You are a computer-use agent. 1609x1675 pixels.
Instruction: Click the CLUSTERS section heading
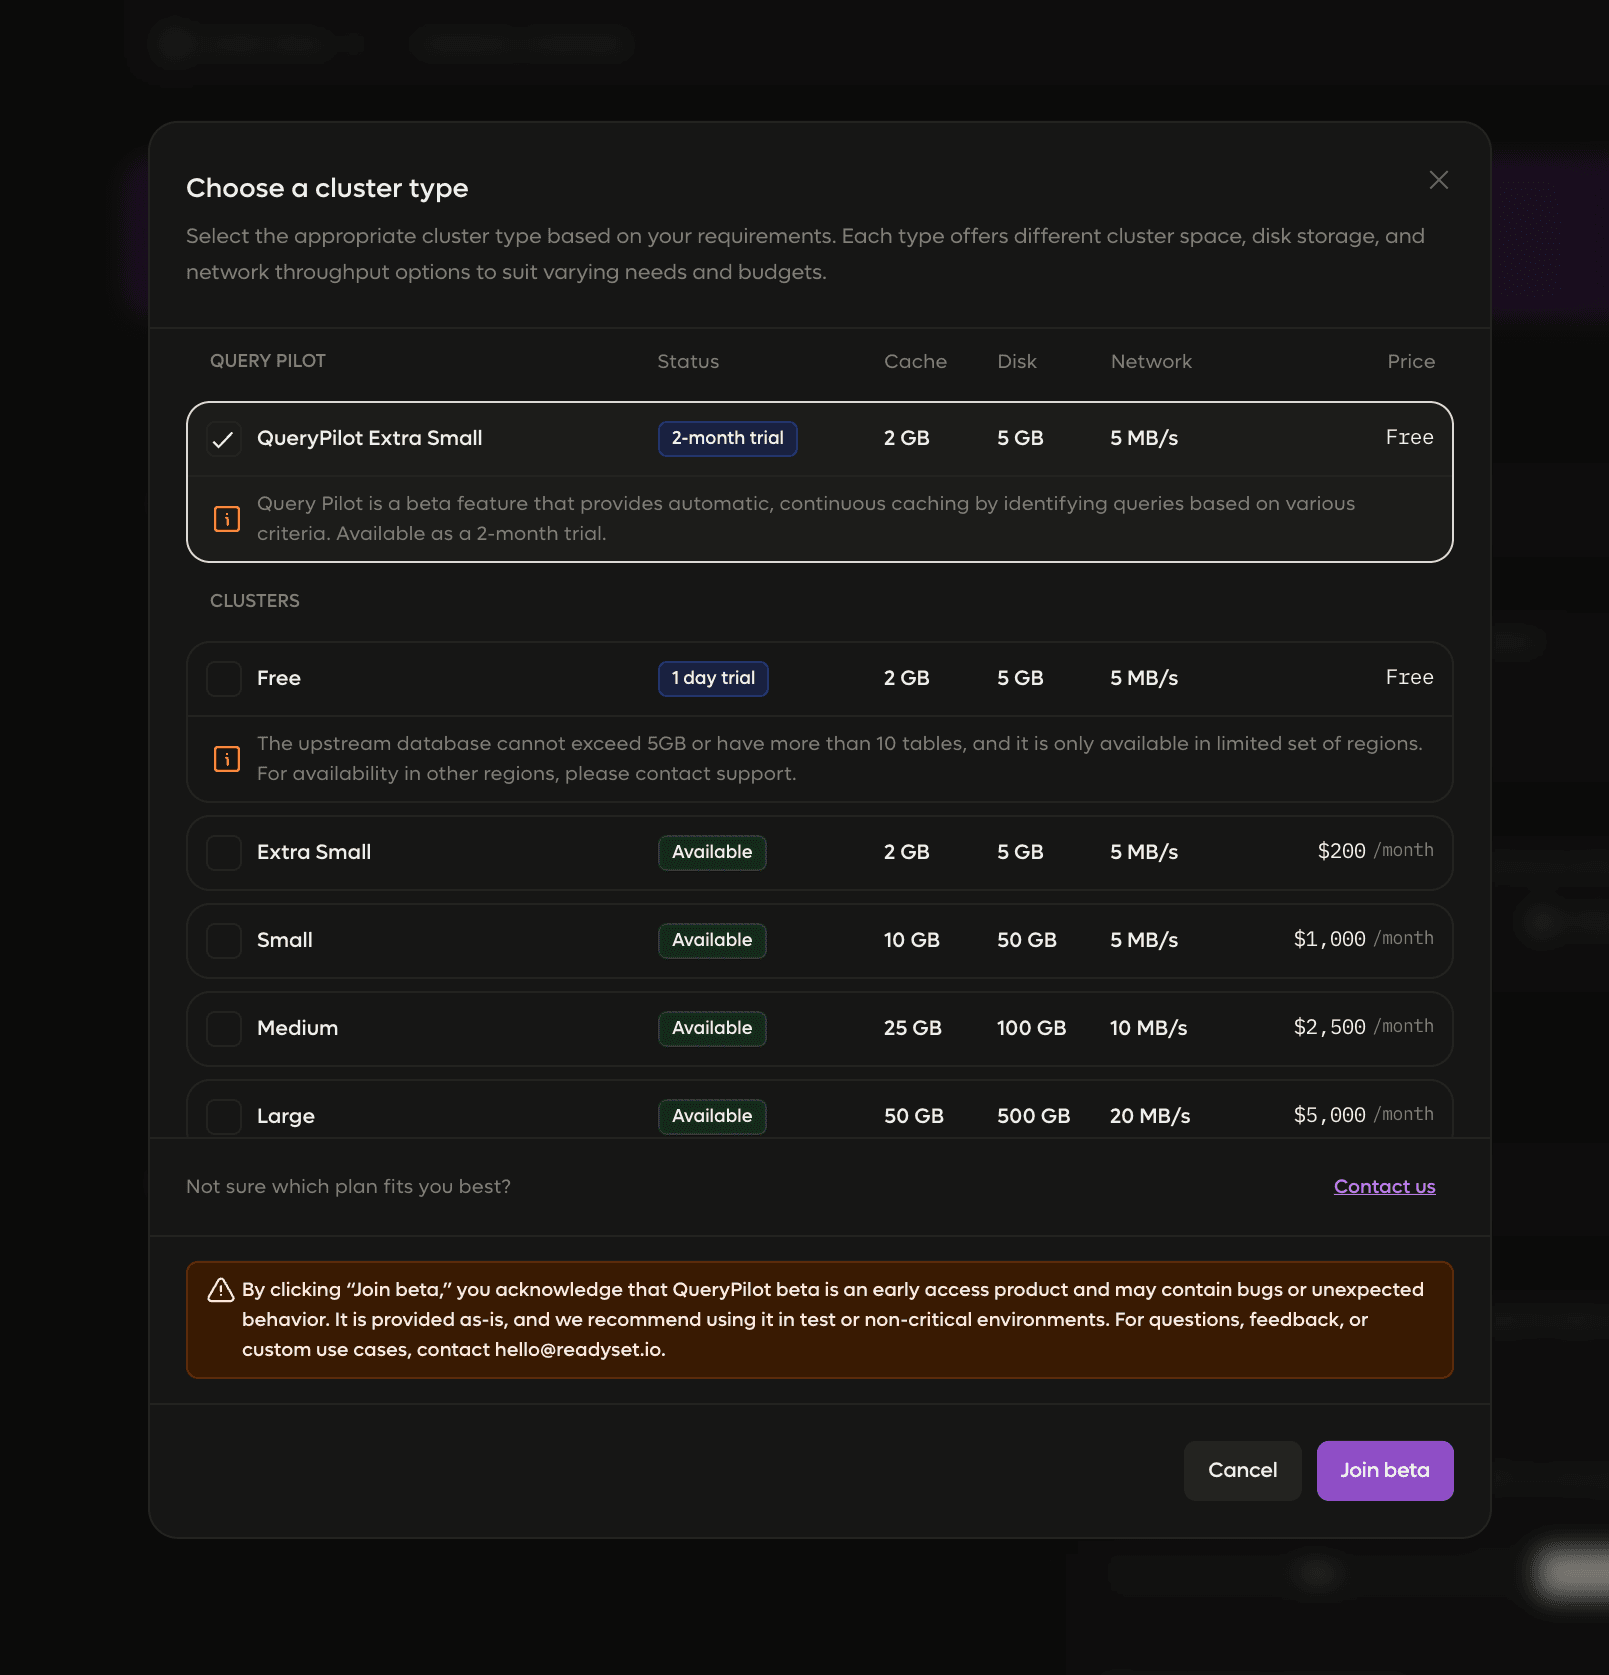(x=255, y=601)
